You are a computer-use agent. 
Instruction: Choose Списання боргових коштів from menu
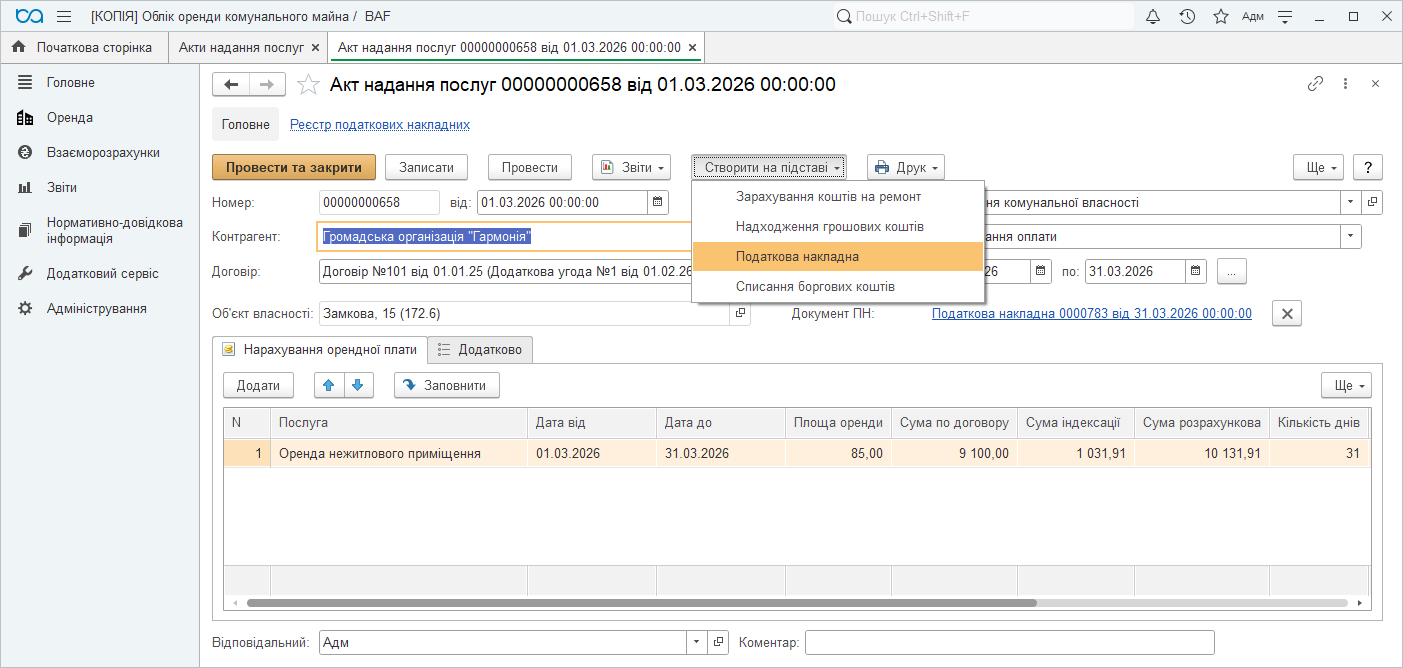coord(815,287)
